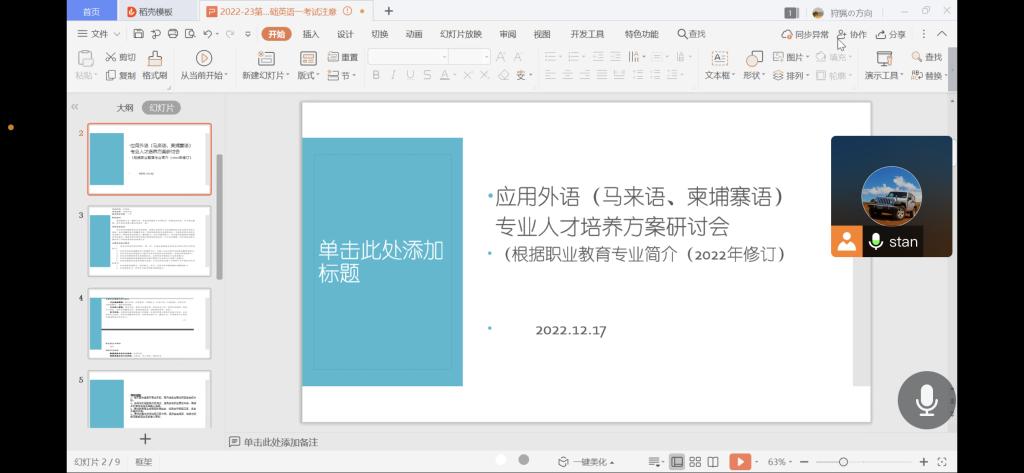
Task: Open the Insert (插入) ribbon tab
Action: pos(311,34)
